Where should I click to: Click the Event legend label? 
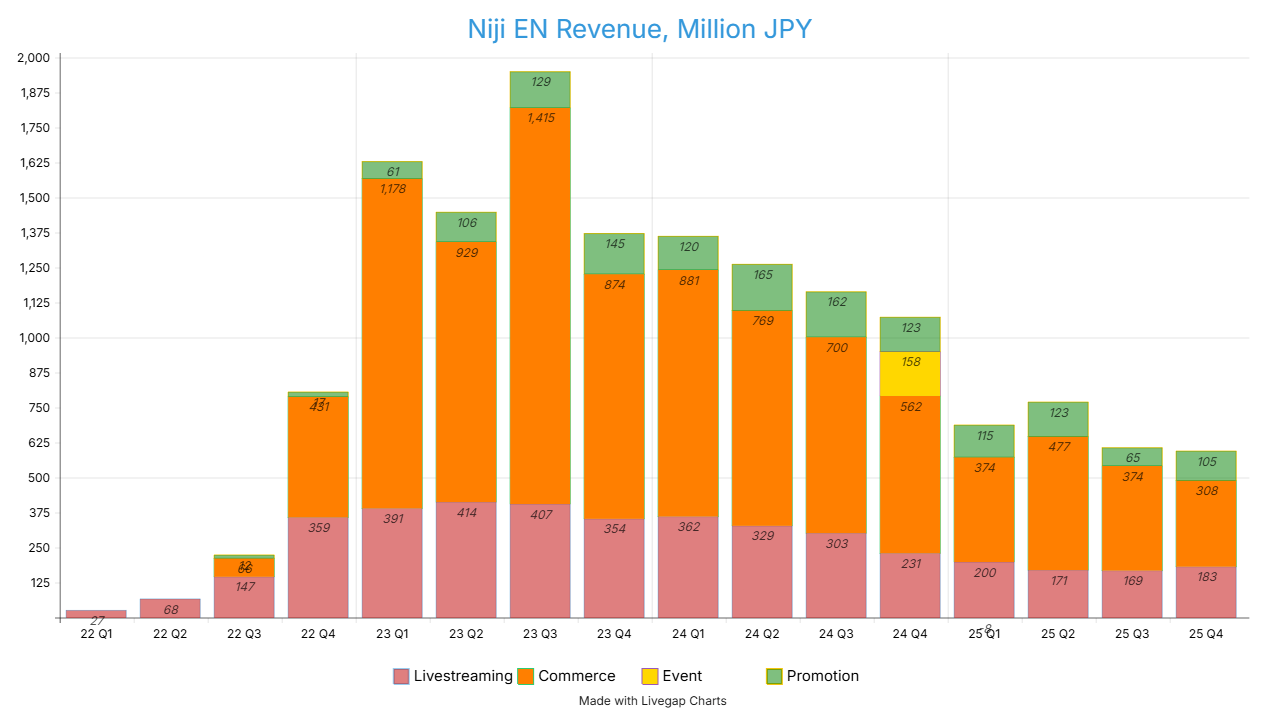tap(682, 676)
